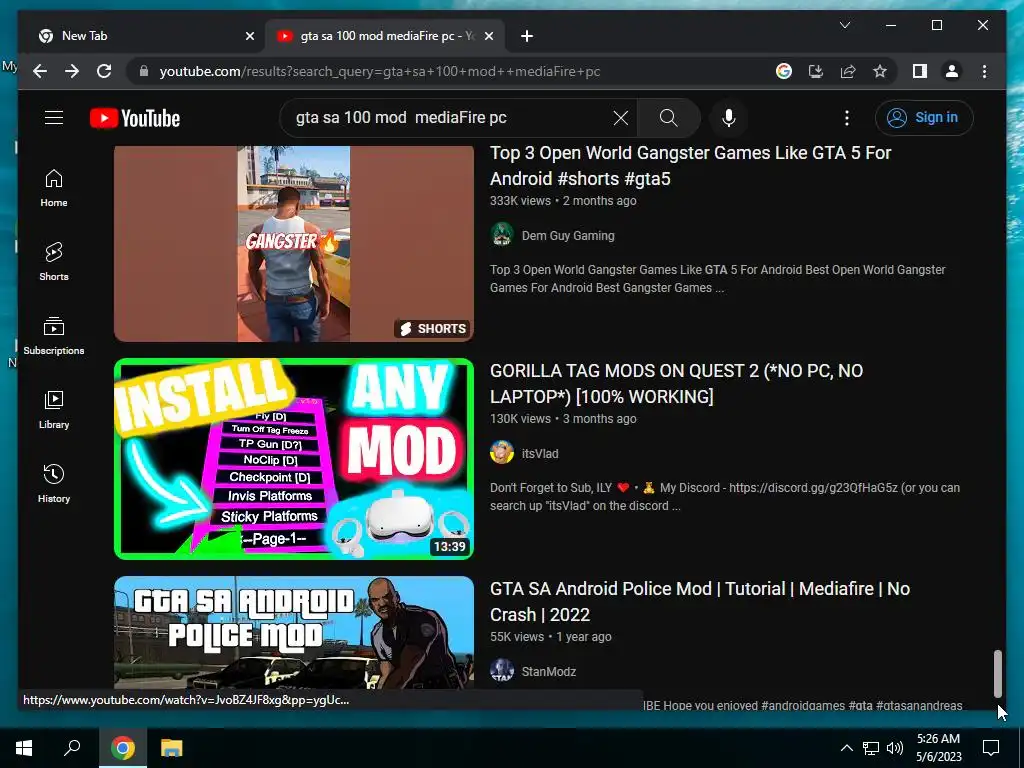Open the Chrome profile icon
The image size is (1024, 768).
coord(952,71)
